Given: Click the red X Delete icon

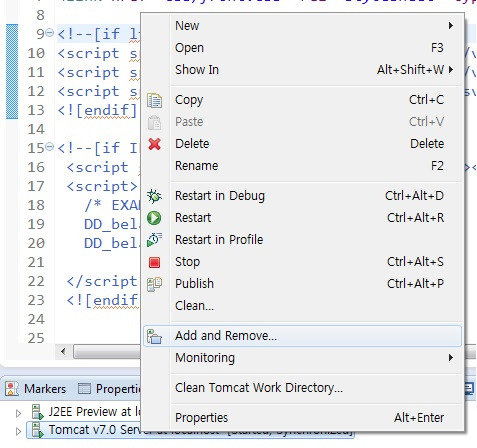Looking at the screenshot, I should (x=154, y=144).
